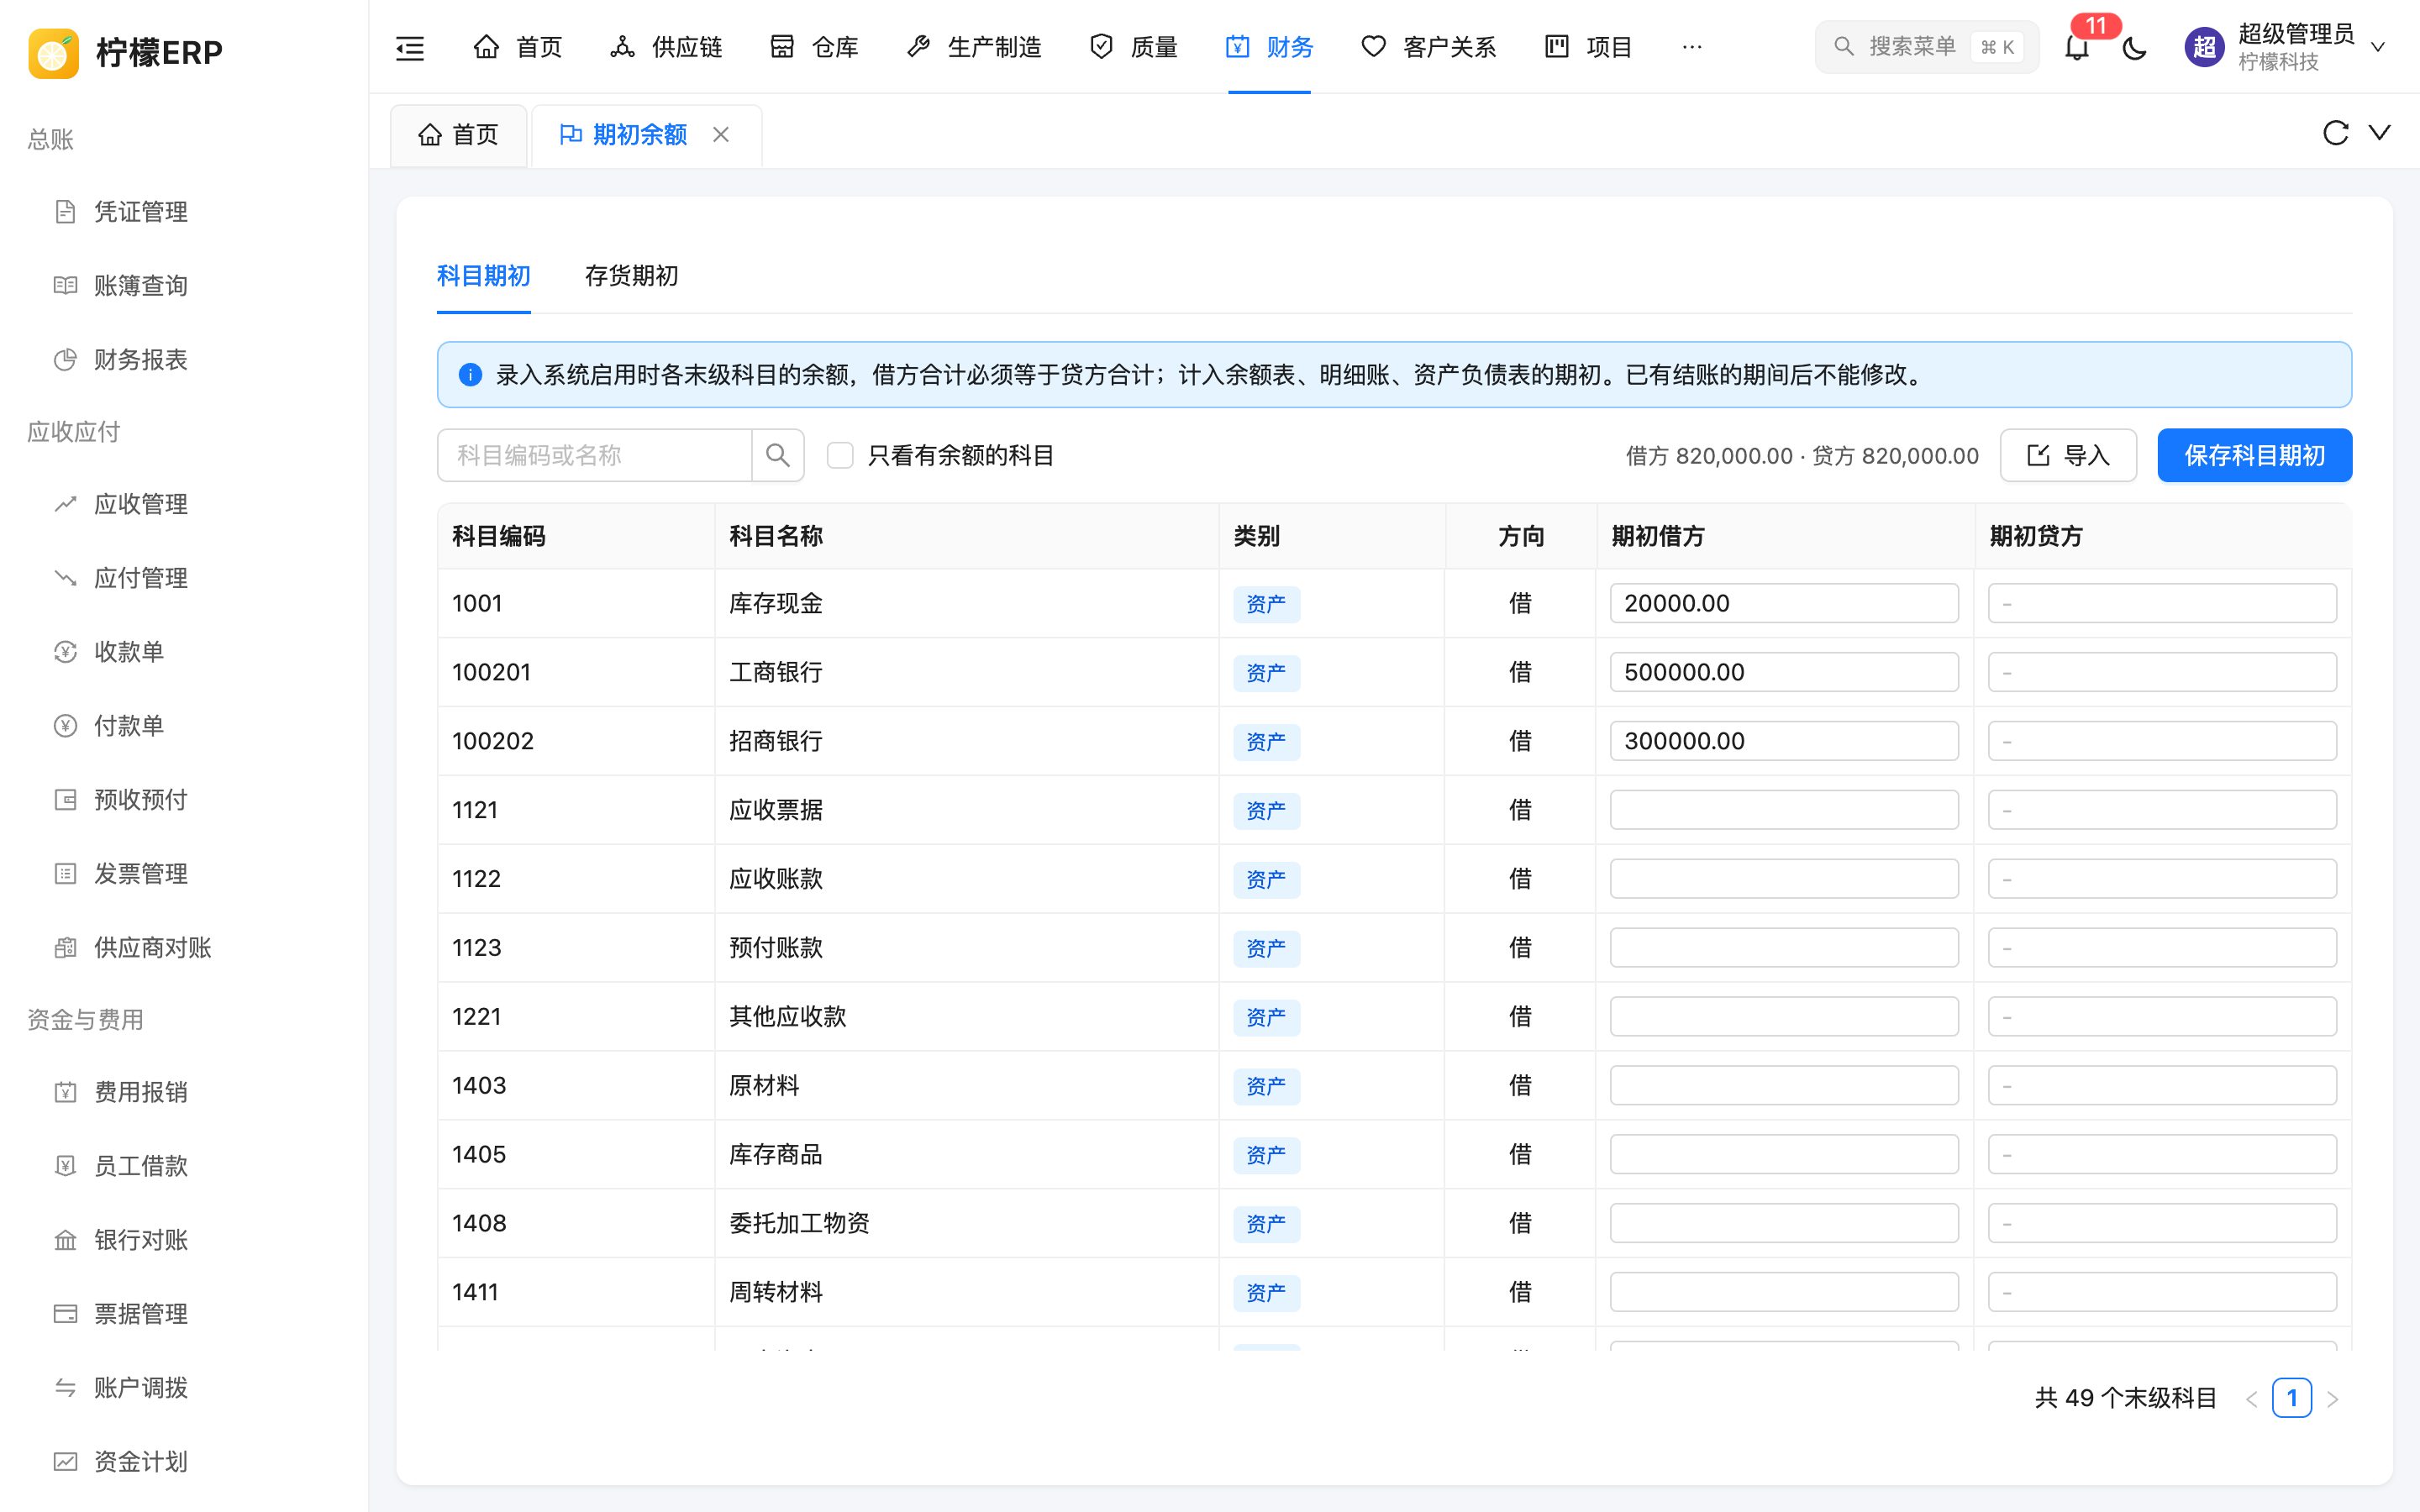Screen dimensions: 2420x1512
Task: Open 资金计划 in the sidebar
Action: 140,1462
